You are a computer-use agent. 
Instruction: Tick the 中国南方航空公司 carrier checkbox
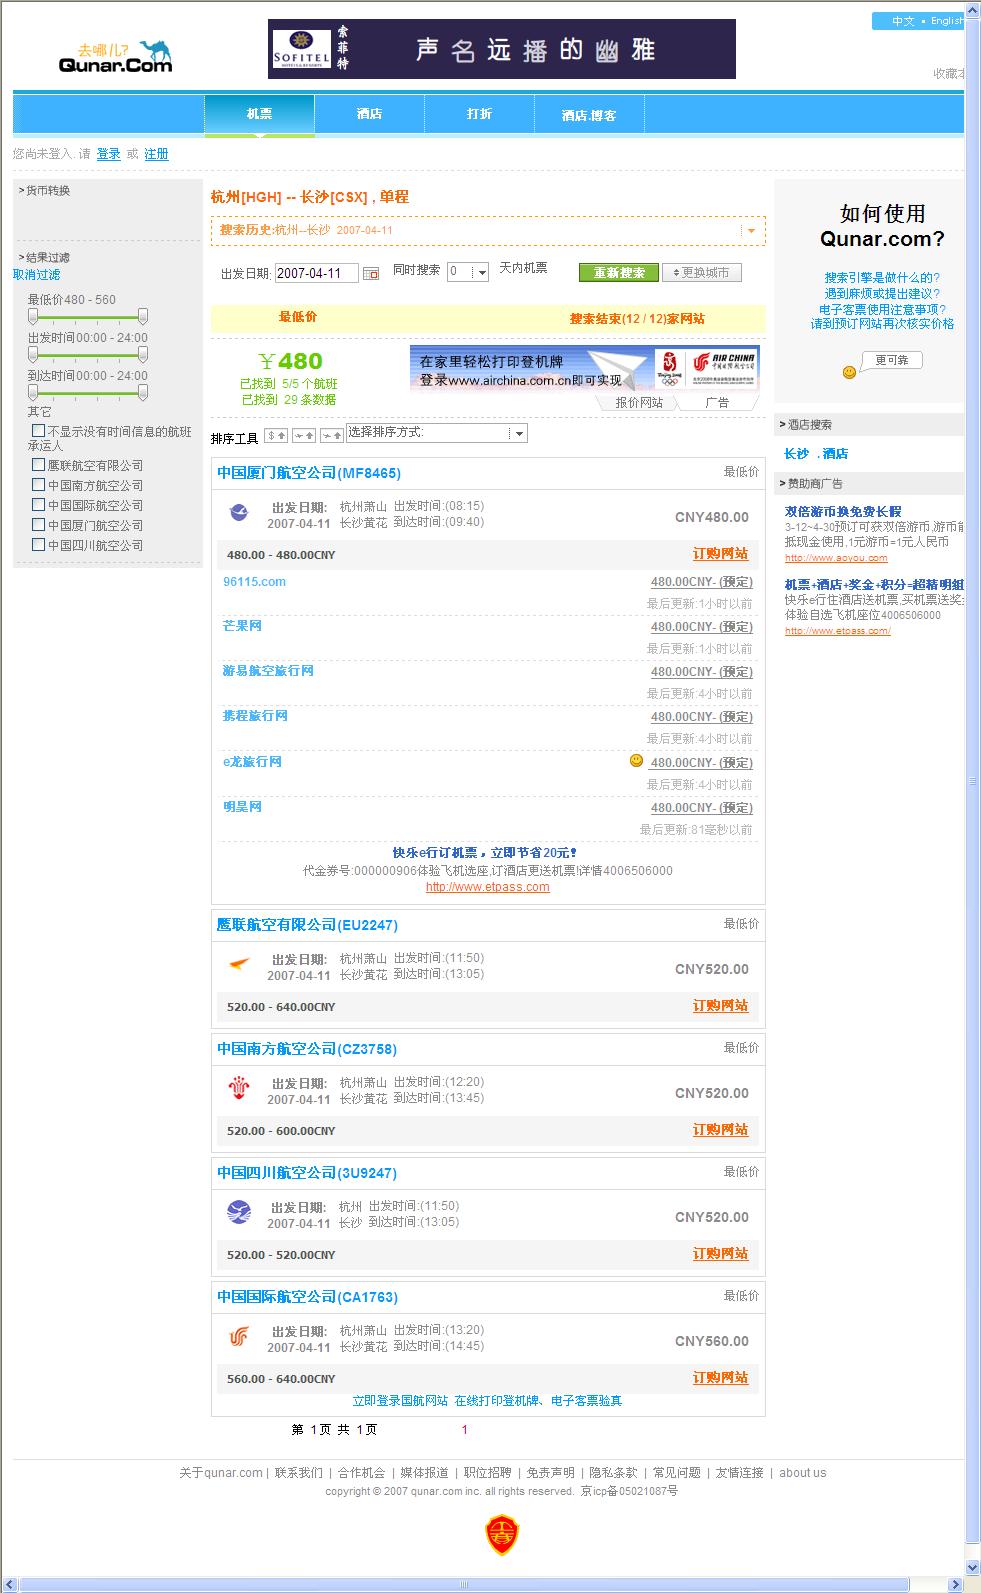click(x=38, y=485)
